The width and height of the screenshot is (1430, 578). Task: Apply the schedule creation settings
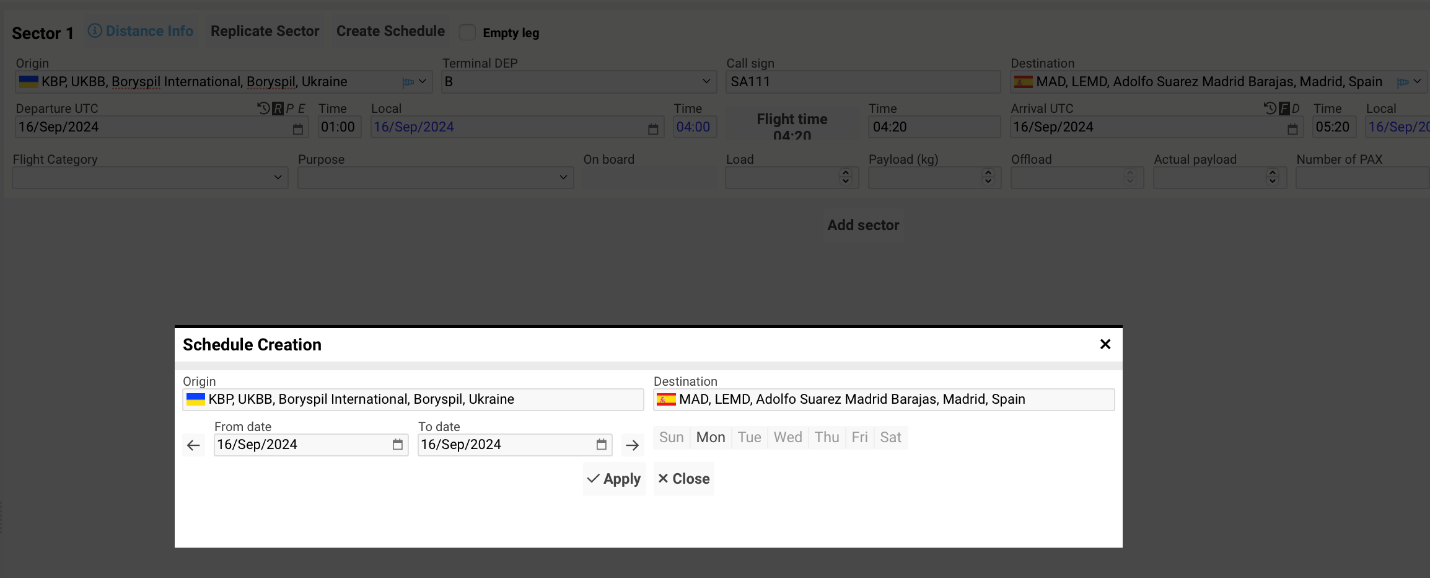(x=613, y=478)
